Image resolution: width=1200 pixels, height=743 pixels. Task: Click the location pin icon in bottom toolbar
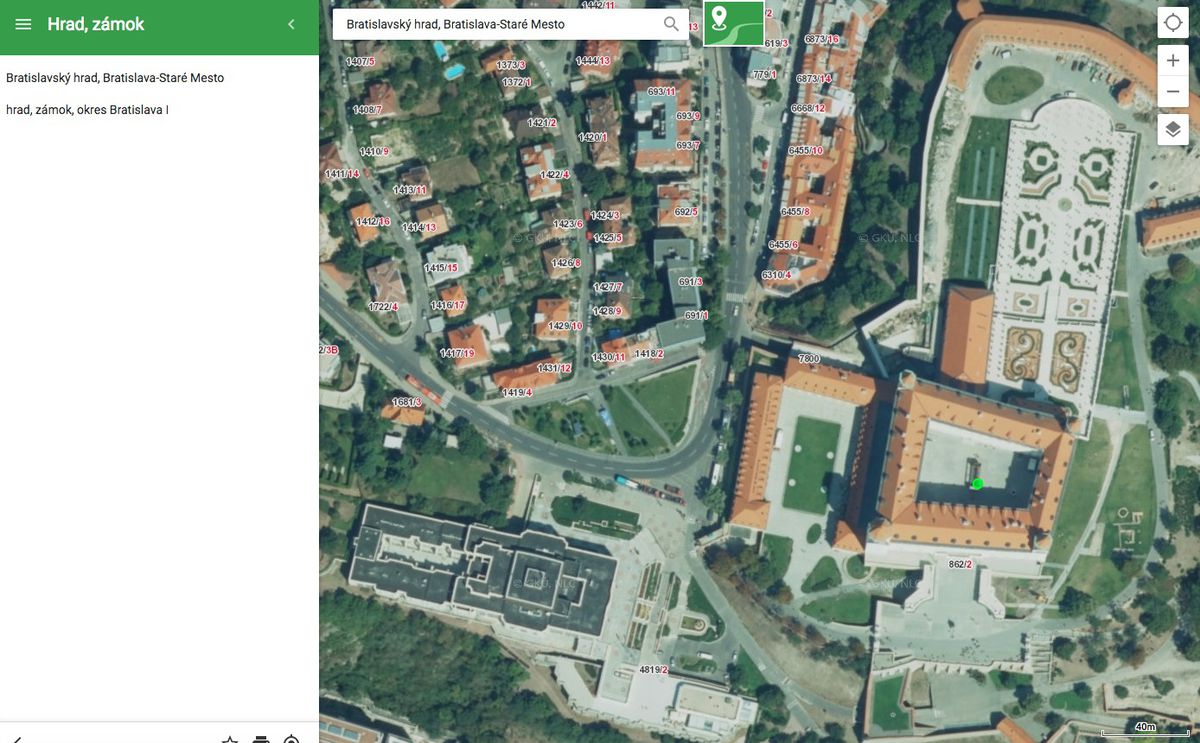(x=291, y=740)
